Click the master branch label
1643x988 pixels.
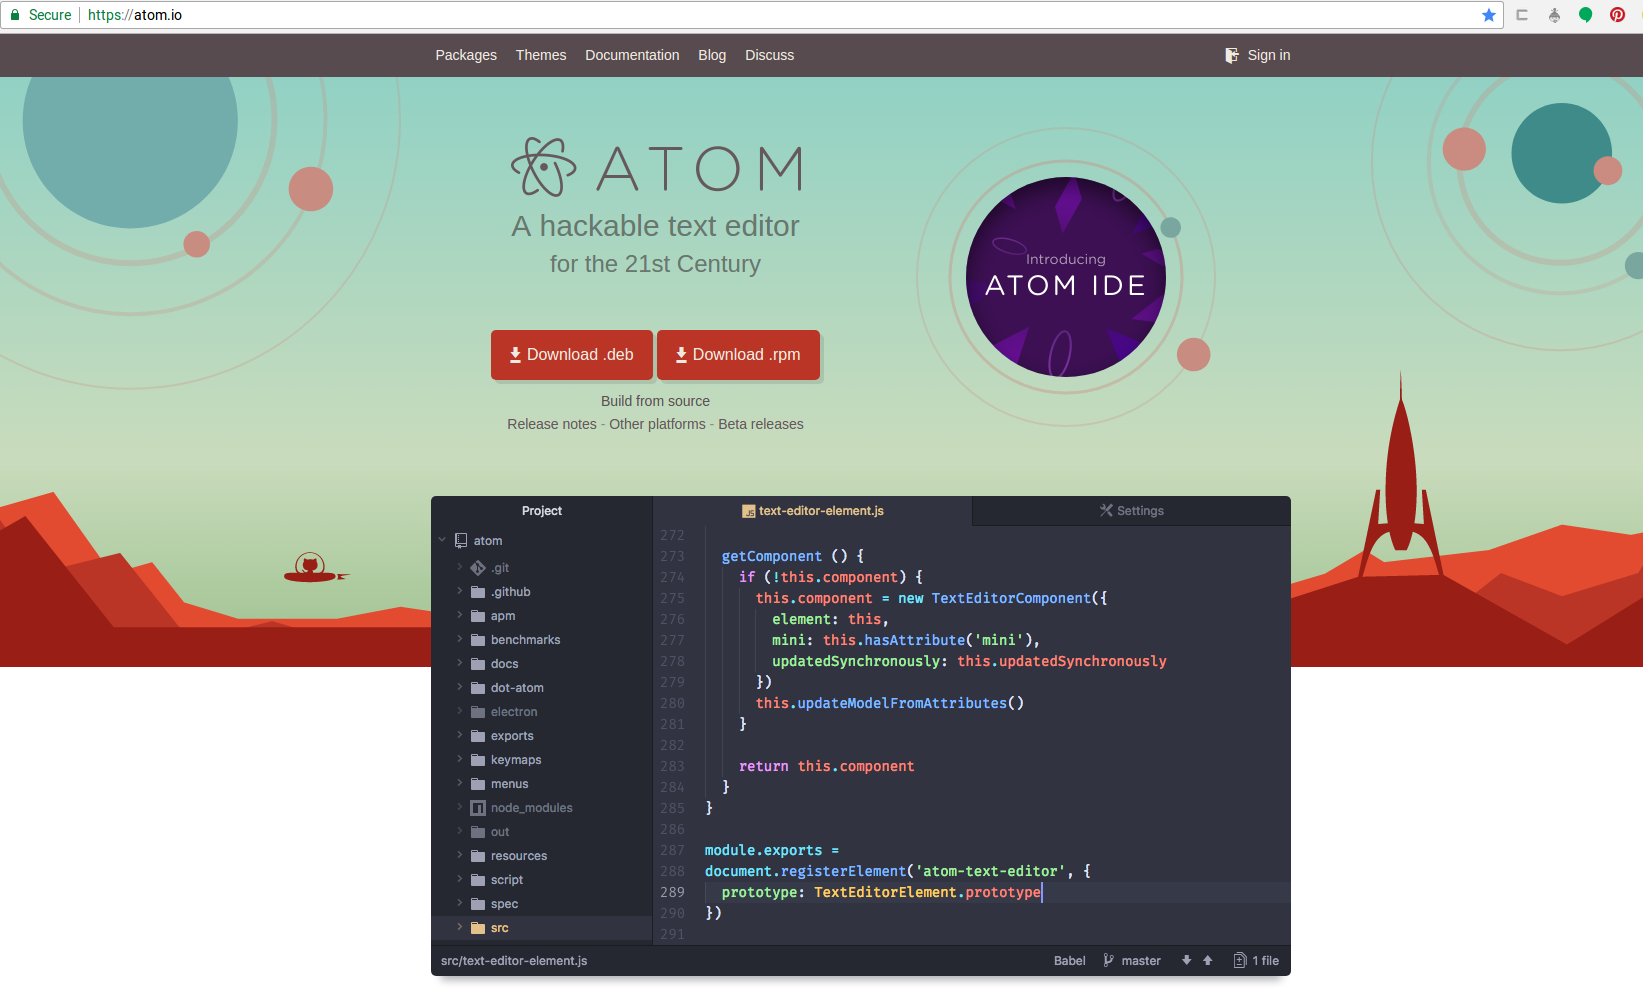click(1141, 961)
